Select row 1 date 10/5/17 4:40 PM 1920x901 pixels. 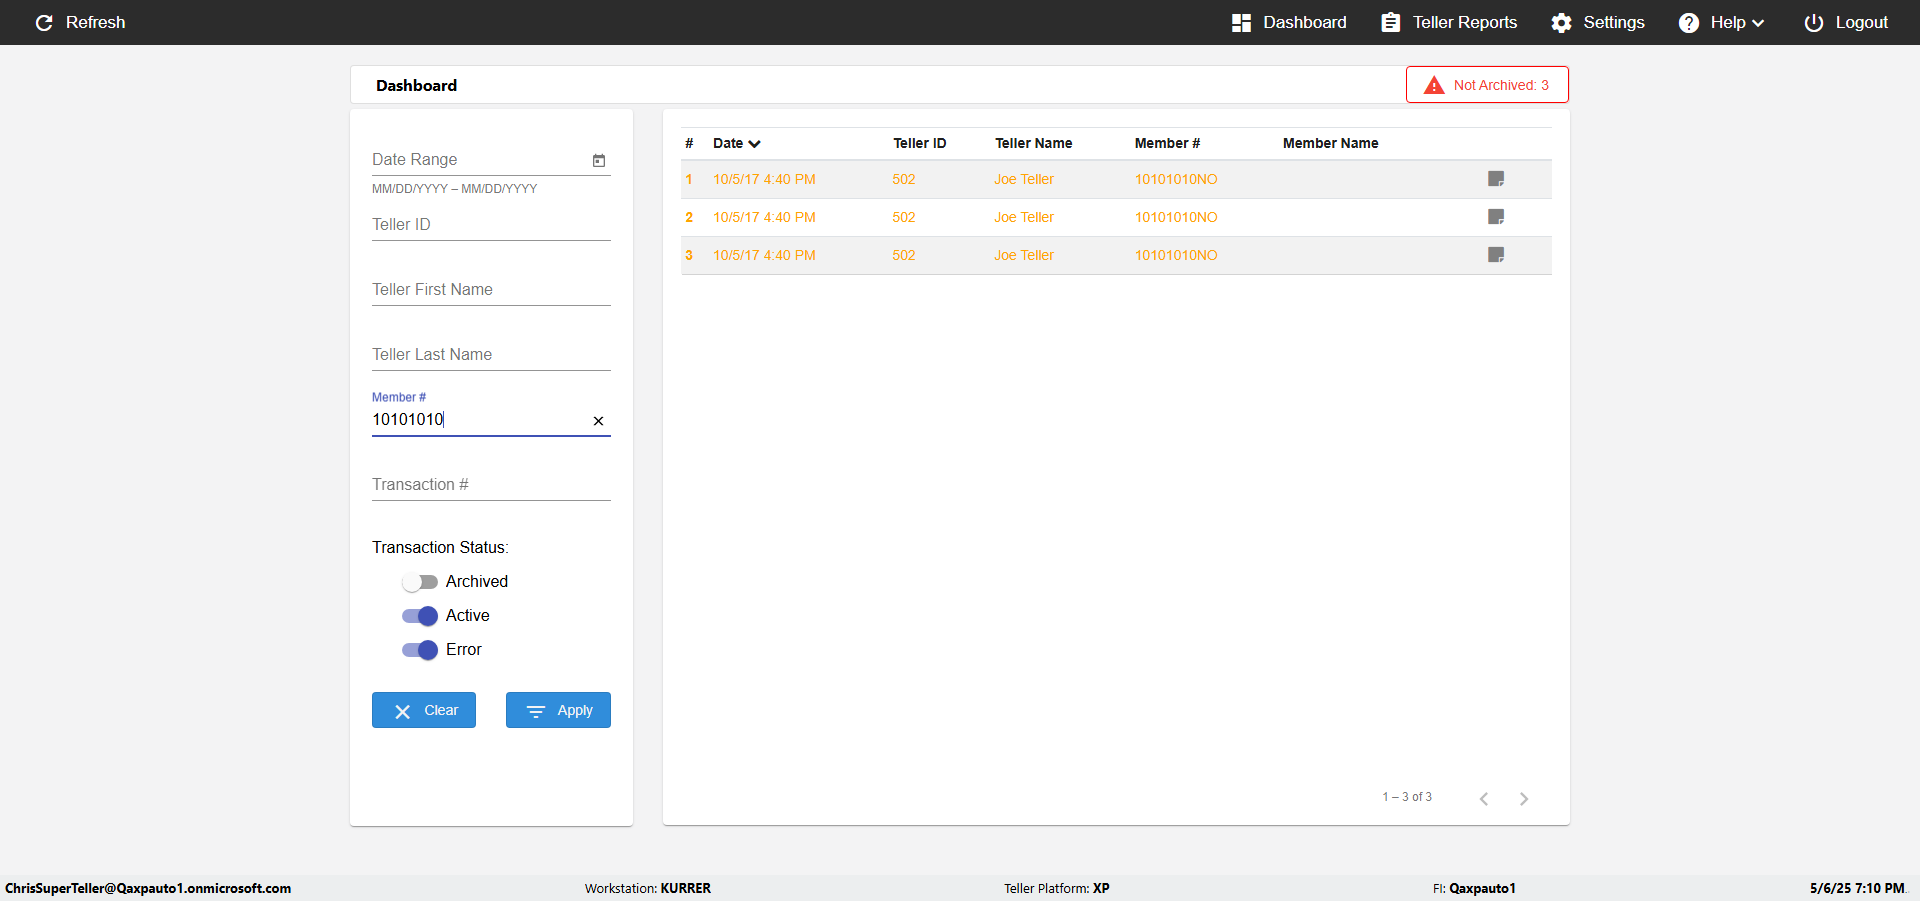[764, 179]
